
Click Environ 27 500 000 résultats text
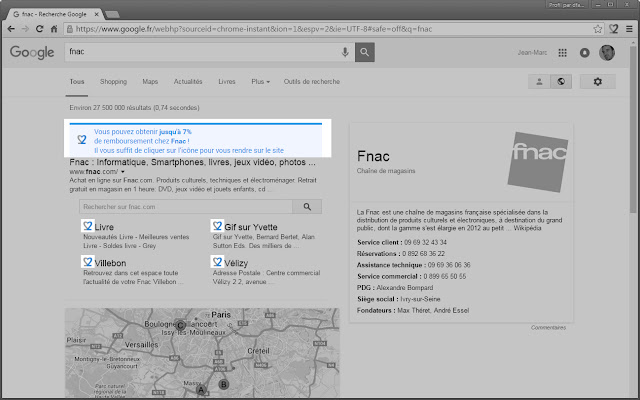point(134,108)
